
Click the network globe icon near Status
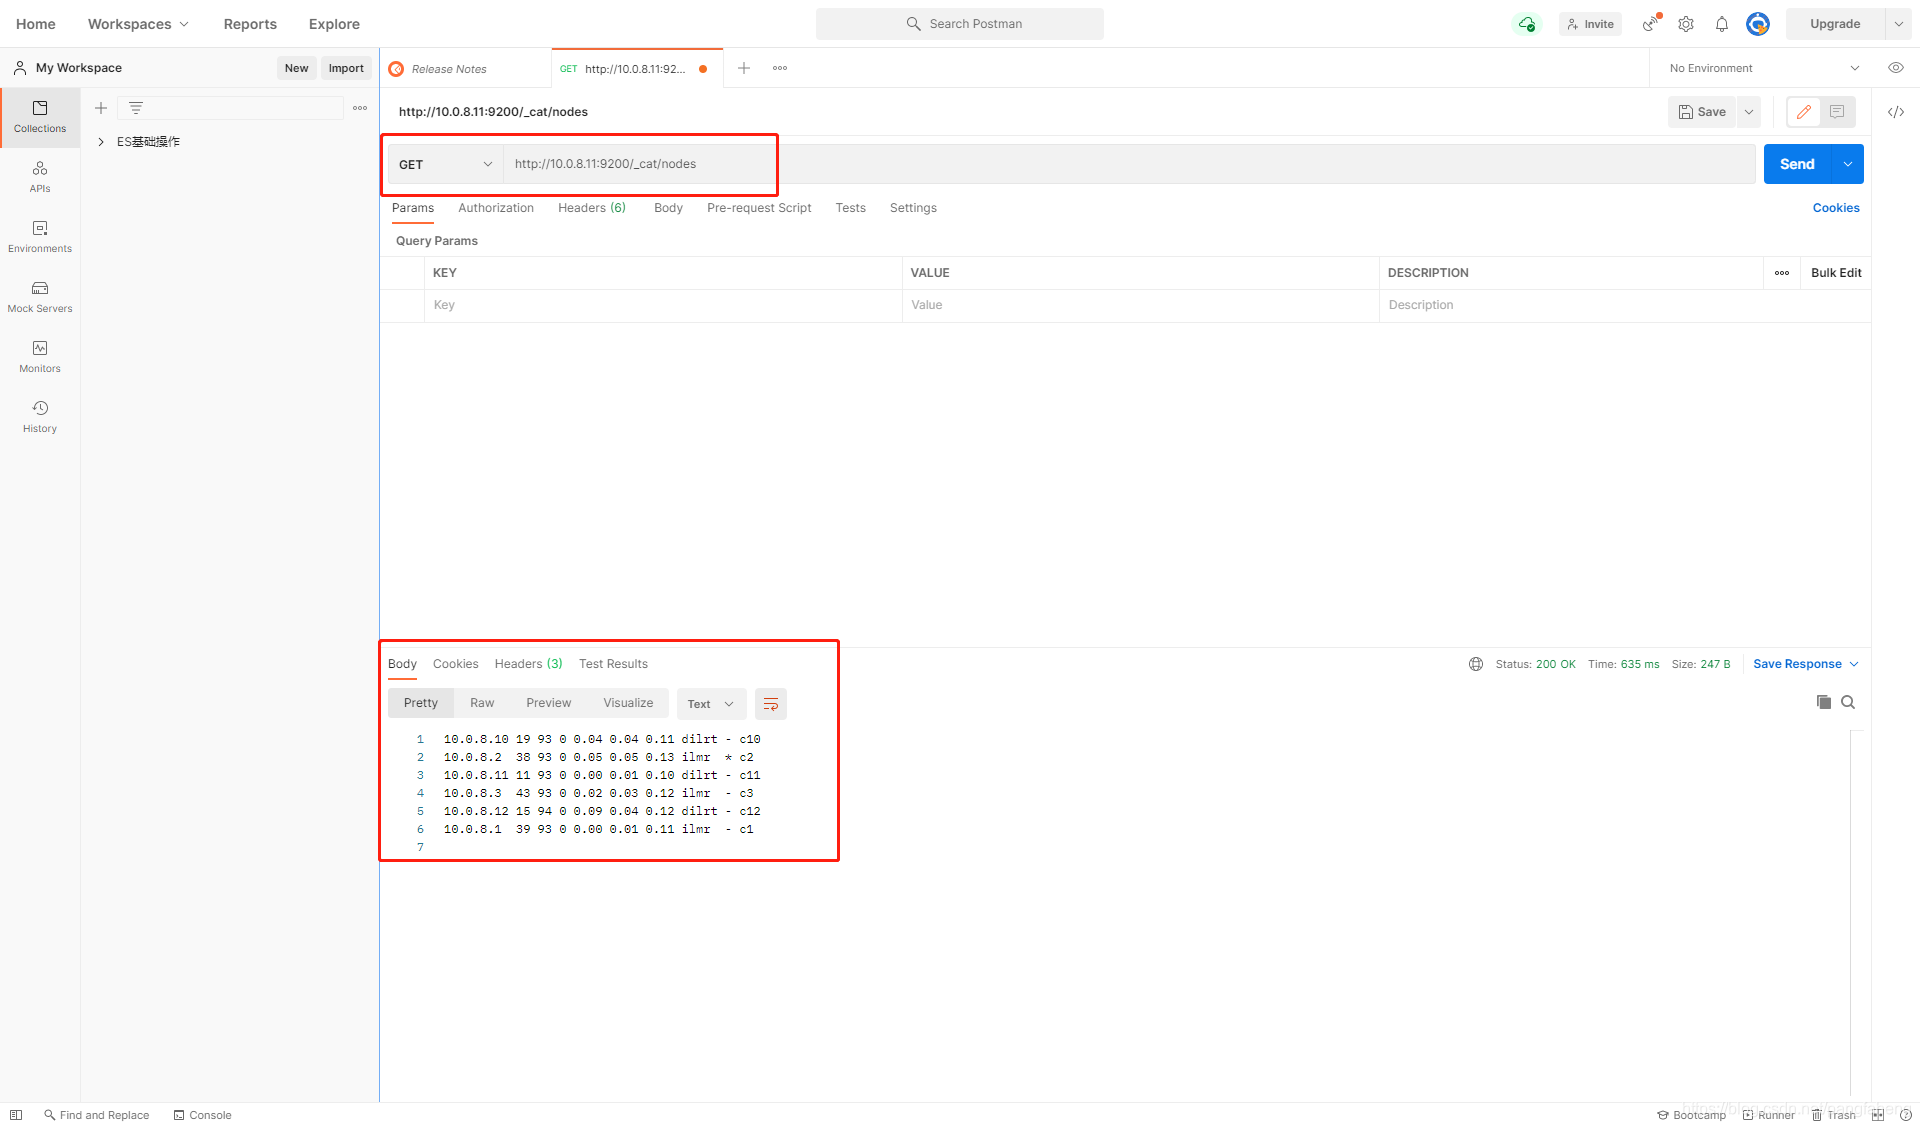coord(1476,664)
